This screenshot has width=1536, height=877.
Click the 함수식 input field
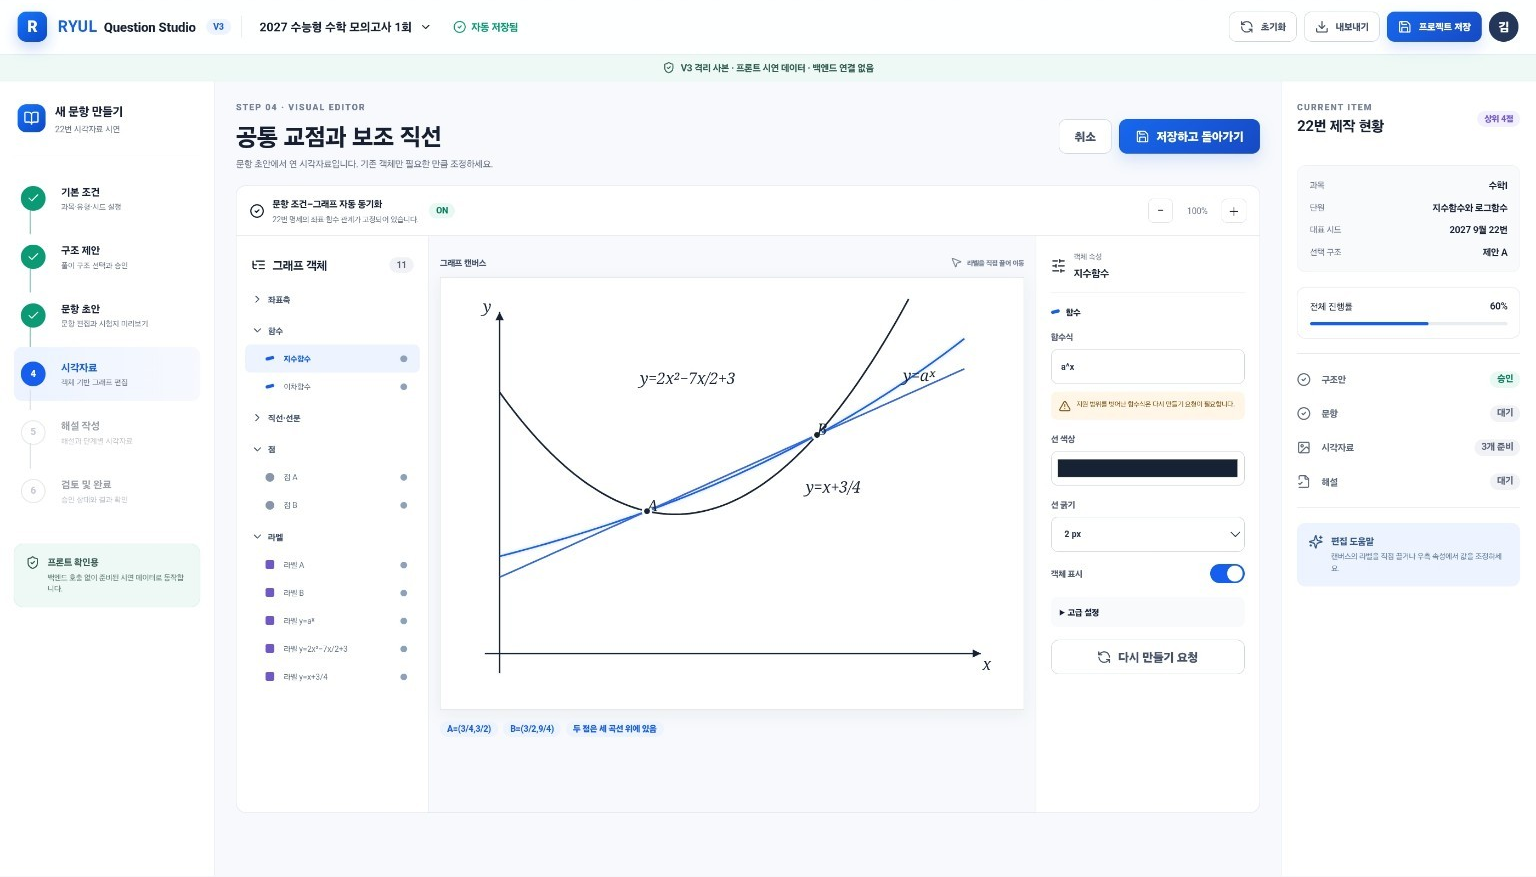(1147, 366)
